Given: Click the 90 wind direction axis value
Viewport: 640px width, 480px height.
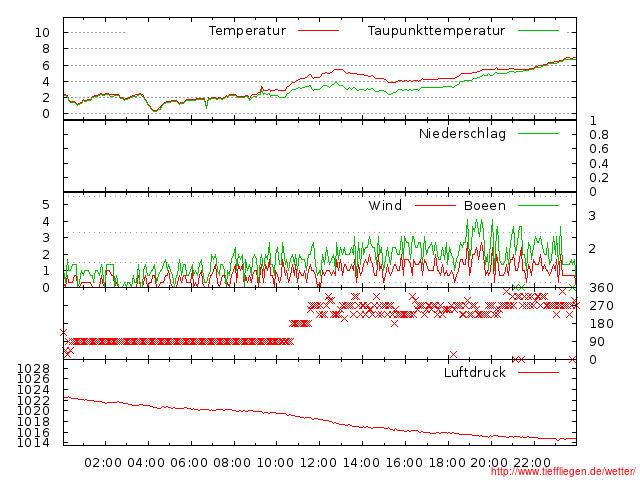Looking at the screenshot, I should tap(597, 342).
